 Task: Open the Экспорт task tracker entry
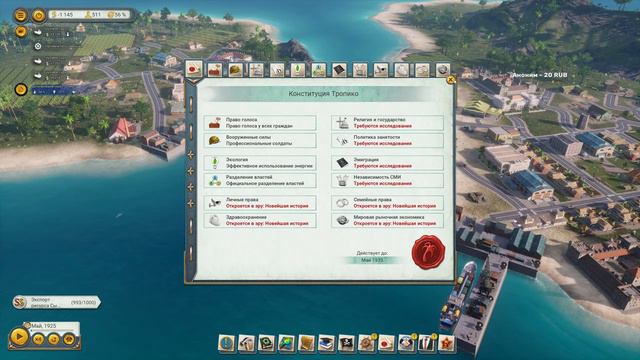point(56,302)
